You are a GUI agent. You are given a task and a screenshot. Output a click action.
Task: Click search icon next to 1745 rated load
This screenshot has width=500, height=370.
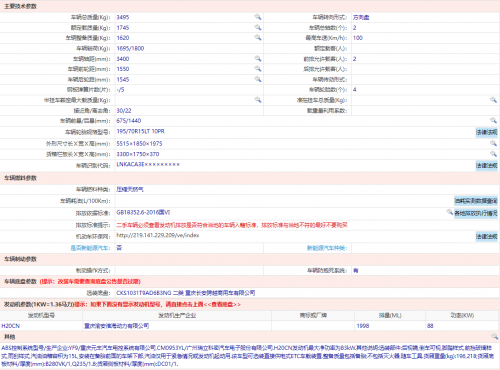pos(258,27)
